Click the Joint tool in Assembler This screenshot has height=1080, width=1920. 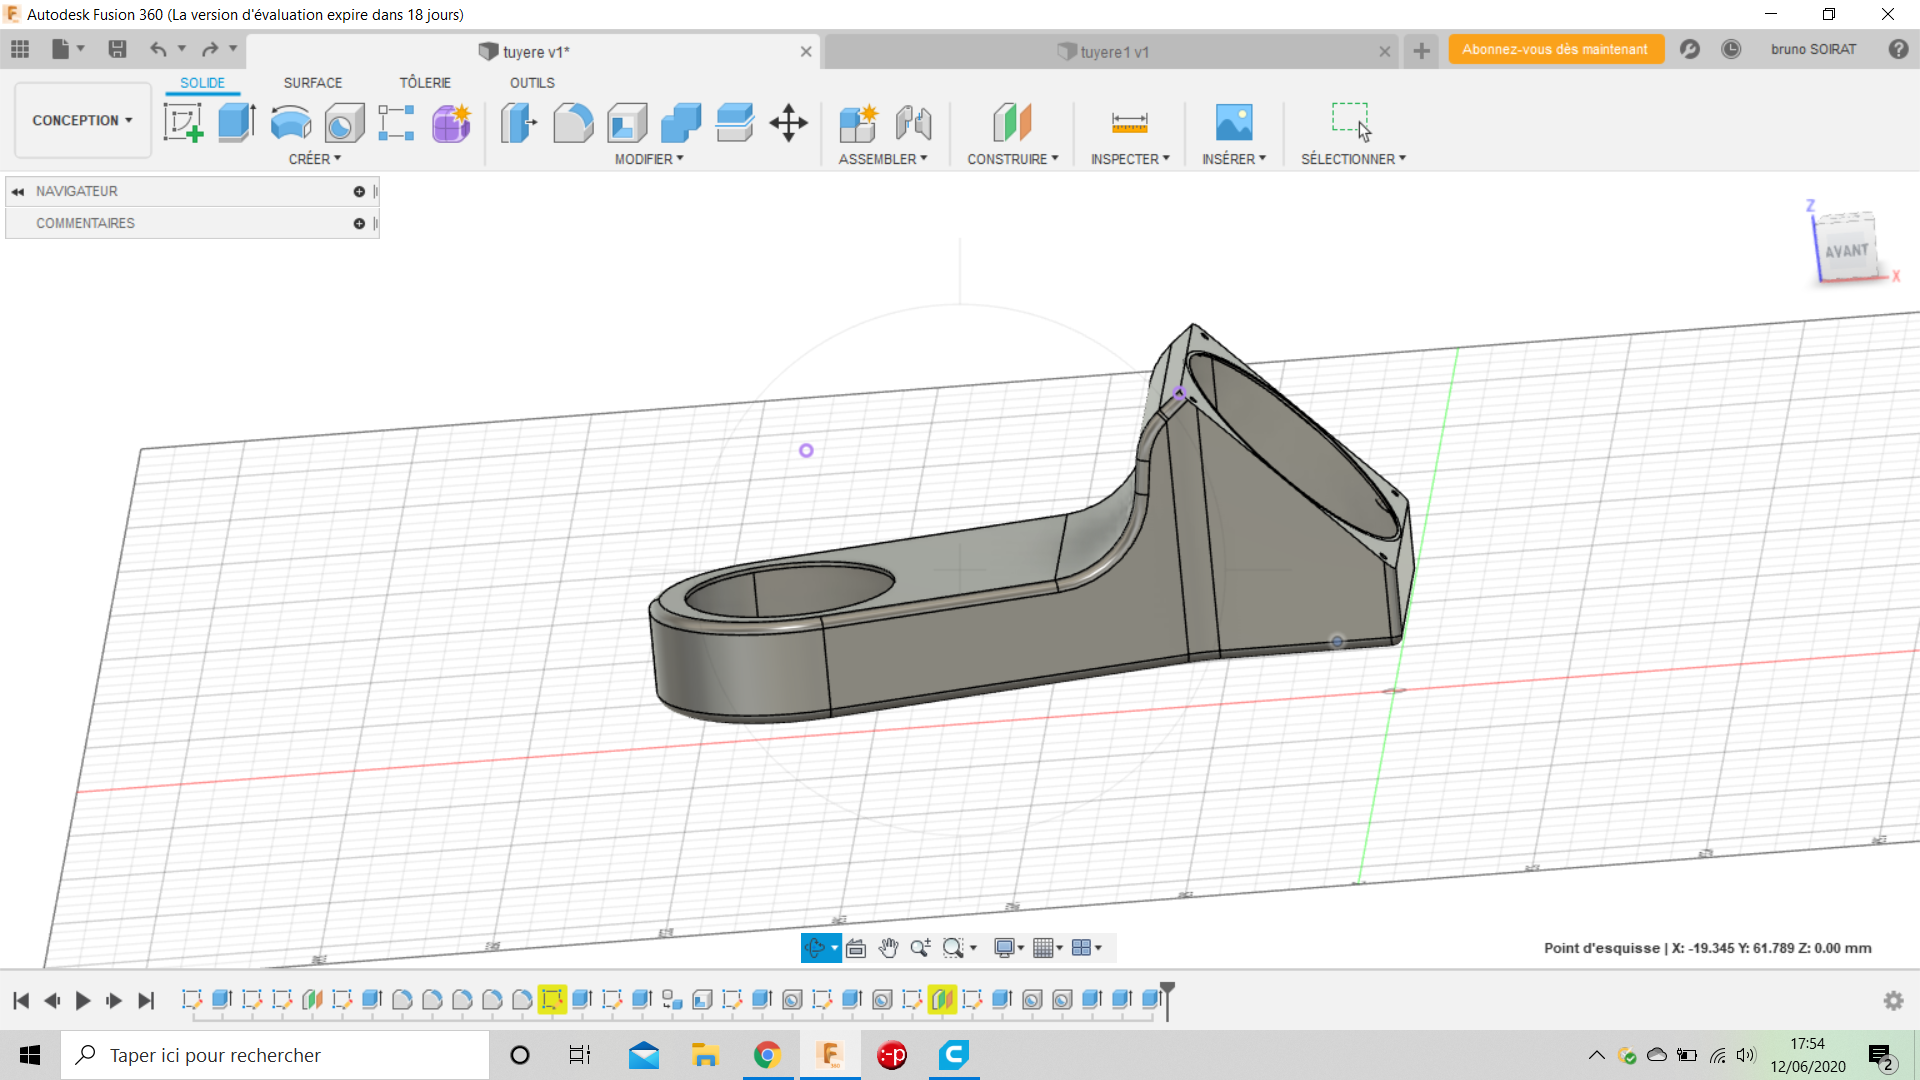[913, 123]
